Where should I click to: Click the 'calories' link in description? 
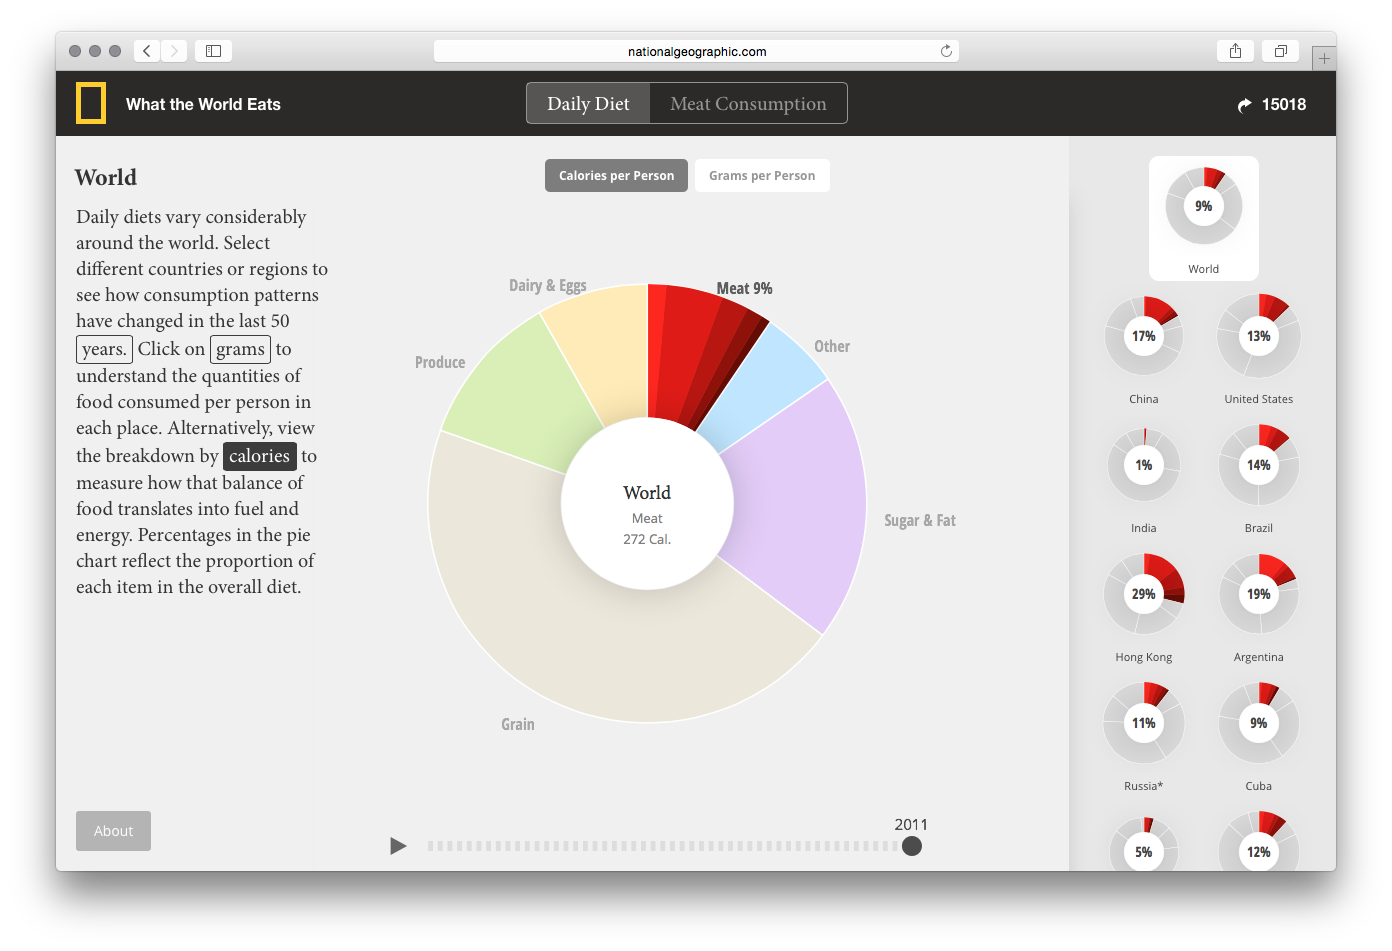pos(259,456)
